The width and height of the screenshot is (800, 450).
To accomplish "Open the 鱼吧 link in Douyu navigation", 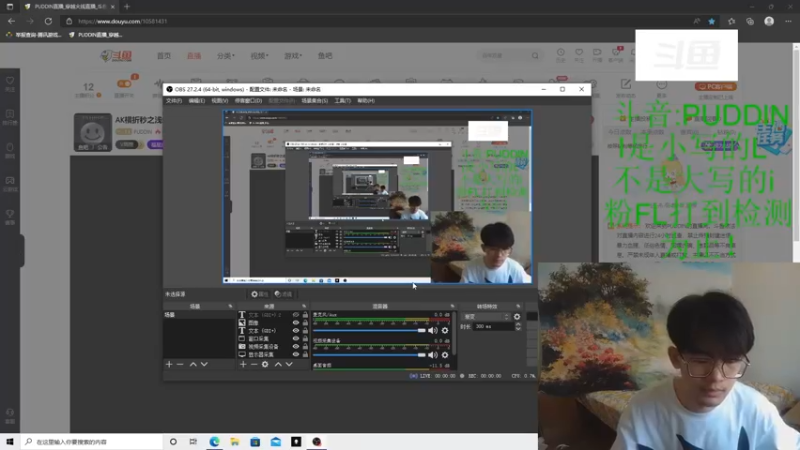I will (325, 56).
